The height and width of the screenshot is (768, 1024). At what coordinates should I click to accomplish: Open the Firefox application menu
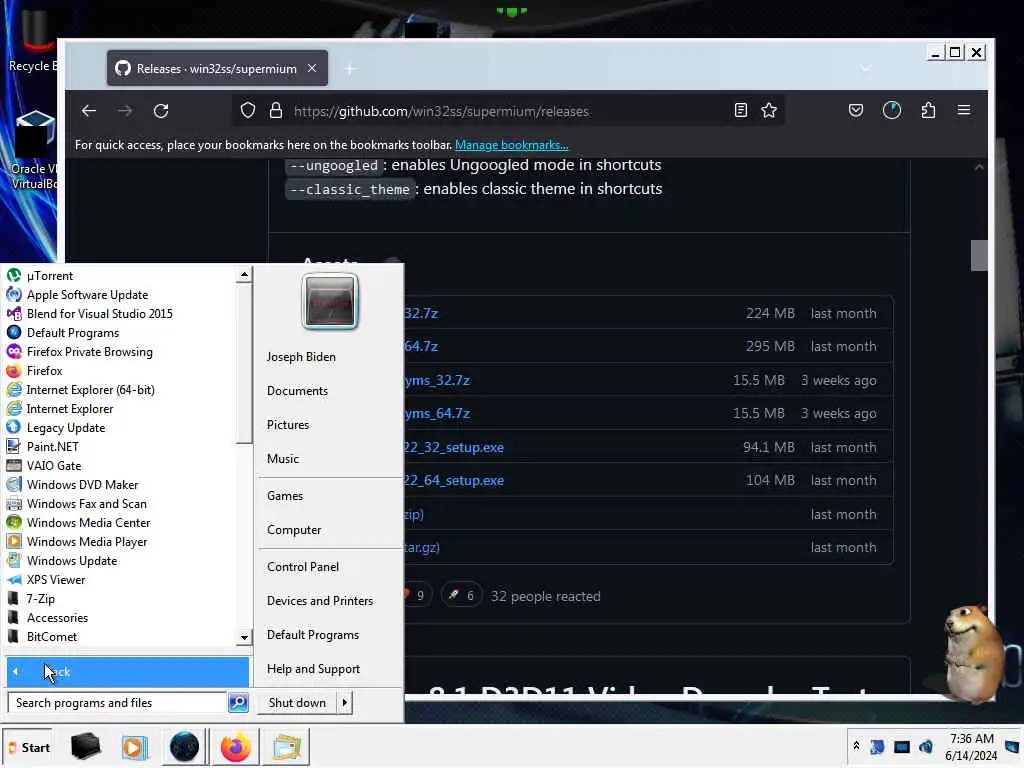(964, 110)
